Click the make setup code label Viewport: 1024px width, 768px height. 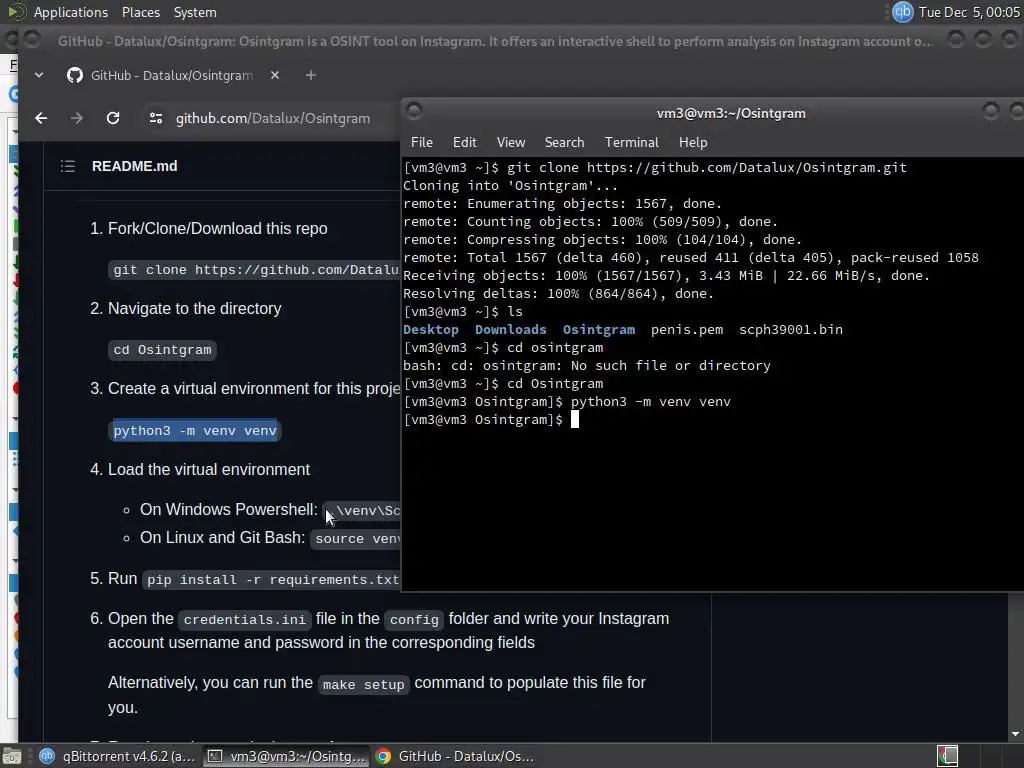(x=364, y=684)
